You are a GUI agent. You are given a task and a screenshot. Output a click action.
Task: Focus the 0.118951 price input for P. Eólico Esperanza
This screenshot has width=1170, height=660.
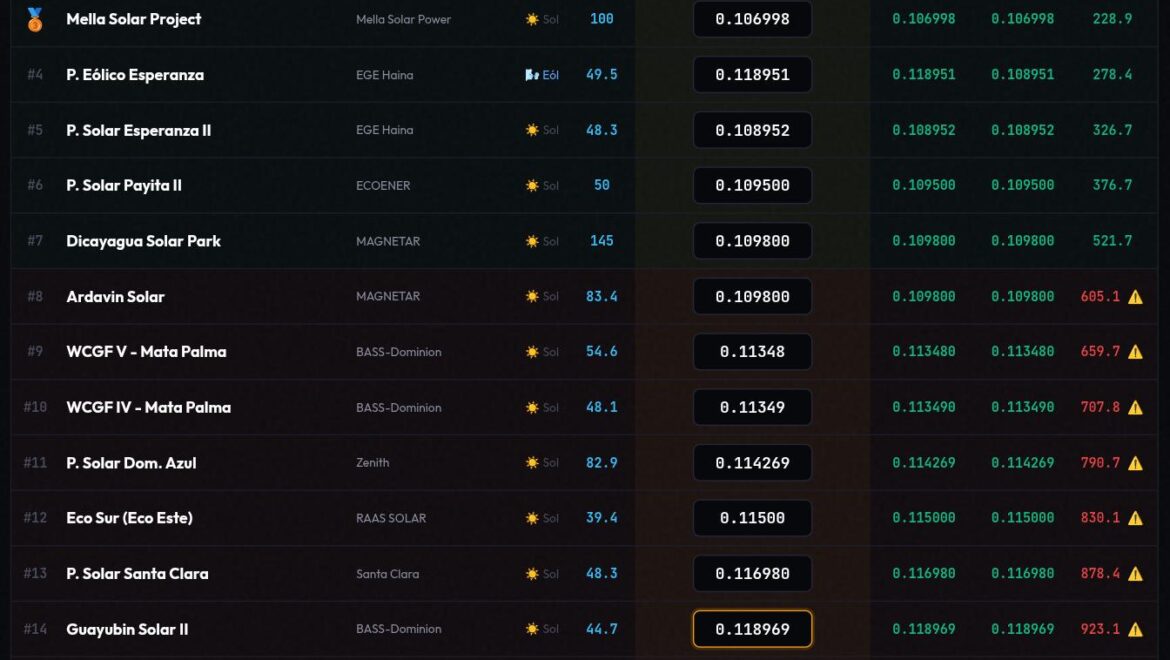752,75
